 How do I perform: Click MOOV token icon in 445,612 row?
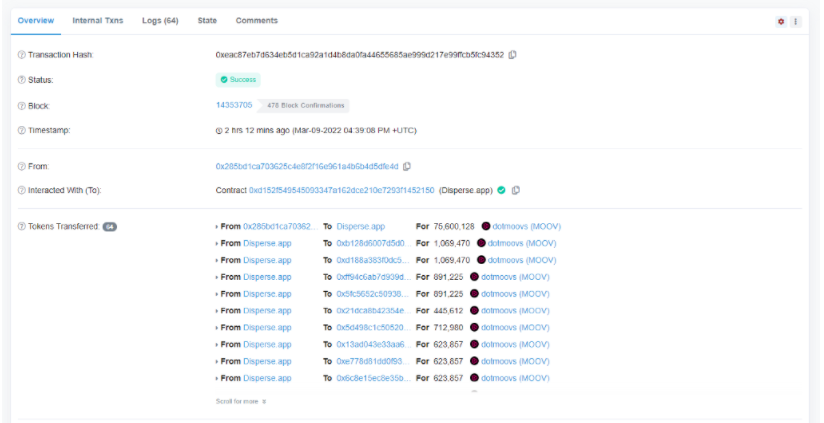[475, 311]
